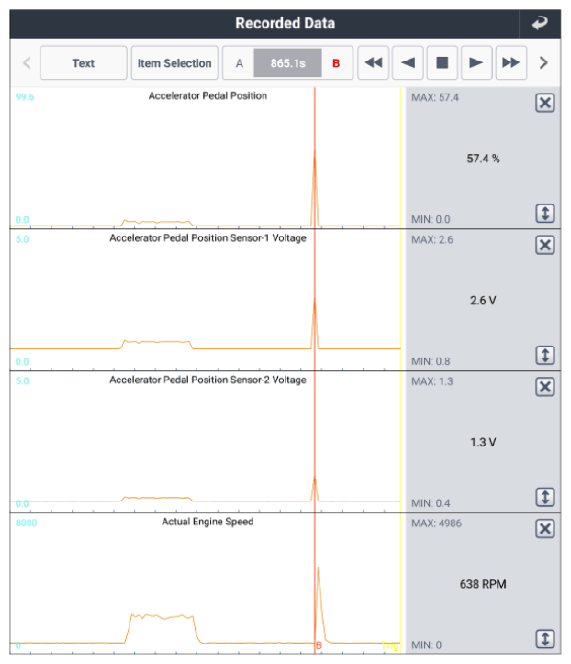Viewport: 571px width, 664px height.
Task: Step backward with single left arrow
Action: 407,63
